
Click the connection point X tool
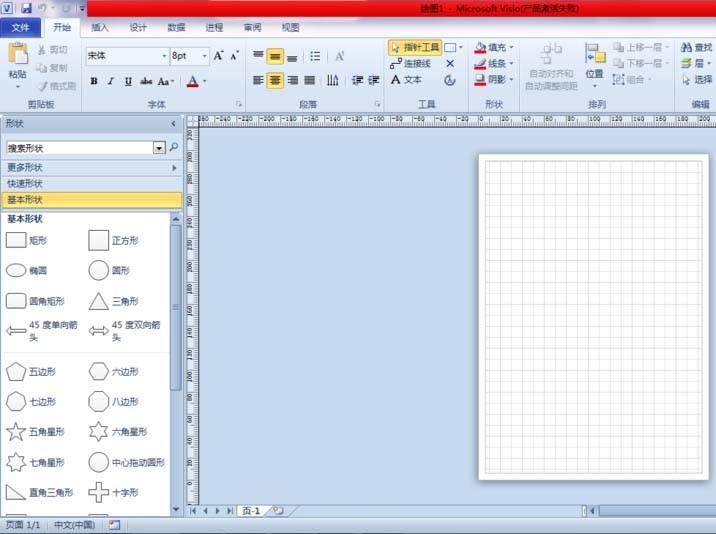click(x=450, y=63)
